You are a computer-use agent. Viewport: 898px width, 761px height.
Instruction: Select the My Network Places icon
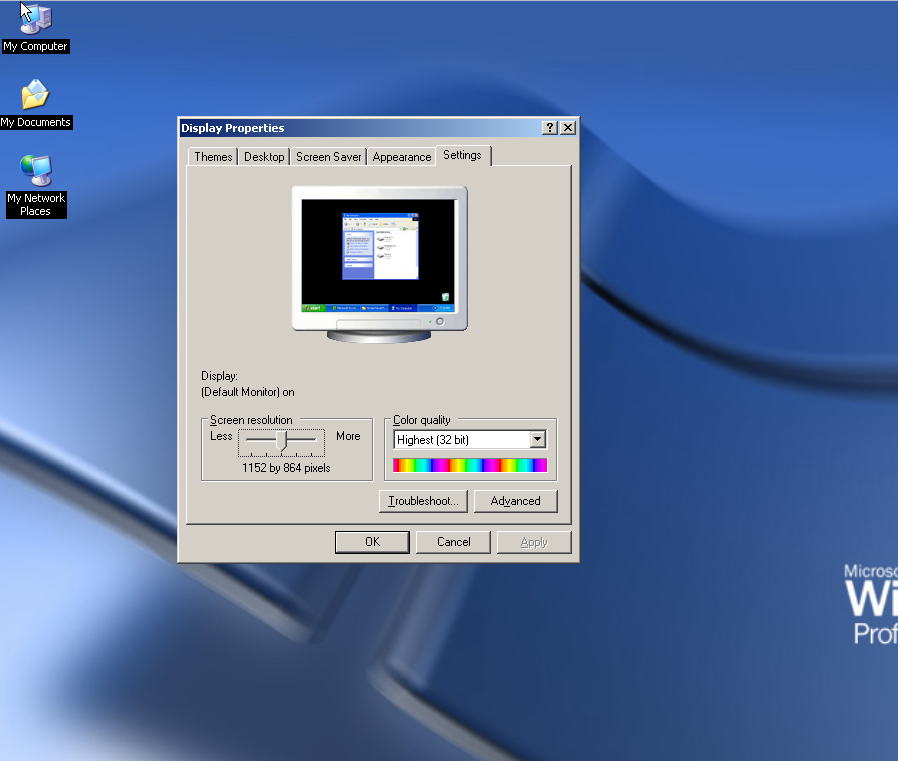35,172
